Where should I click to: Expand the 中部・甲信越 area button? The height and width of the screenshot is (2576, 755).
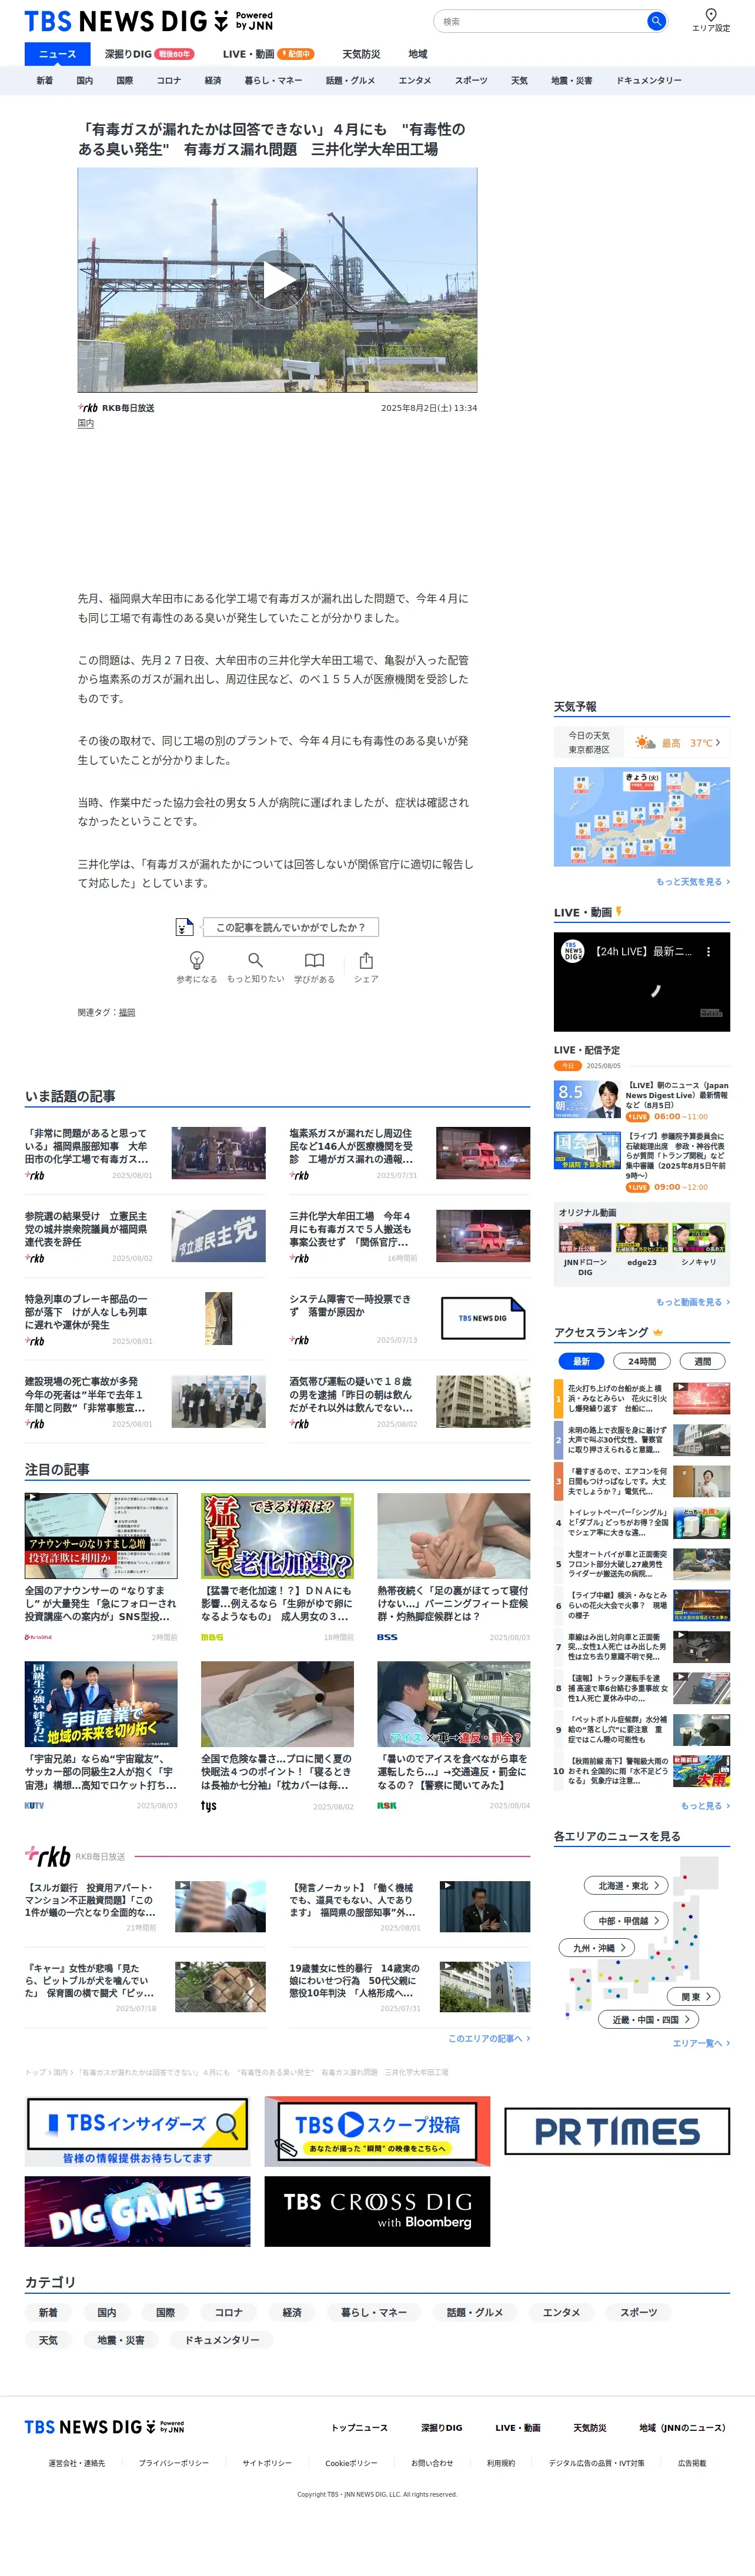point(626,1921)
